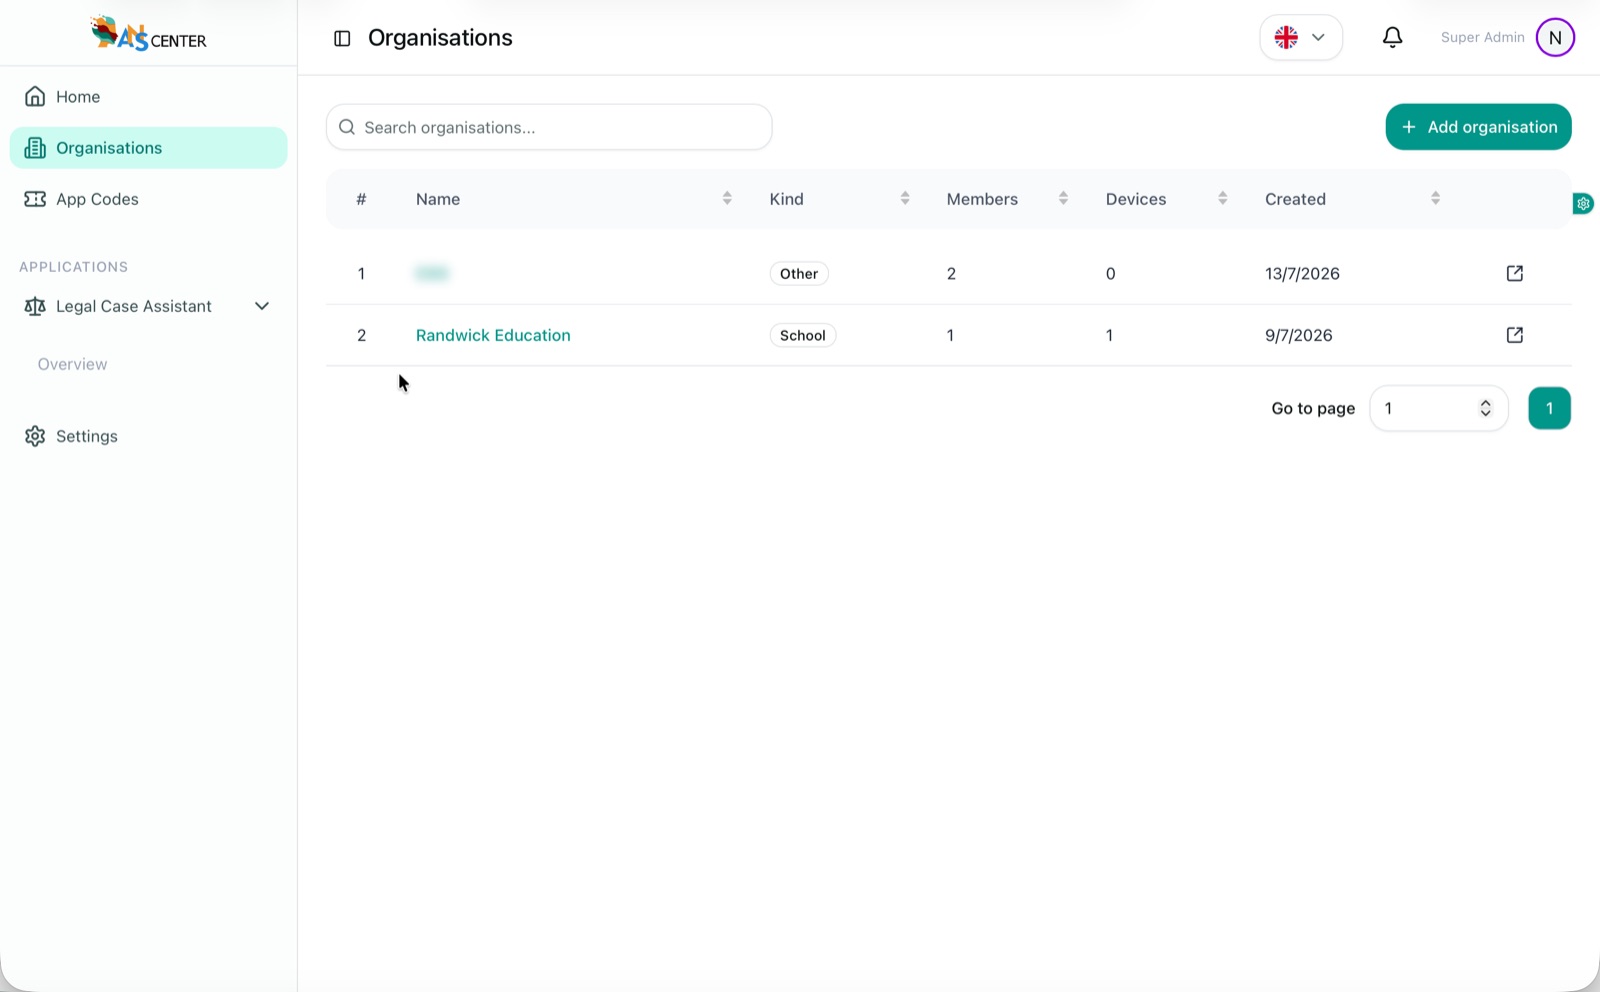Sort table by Kind column

point(905,199)
